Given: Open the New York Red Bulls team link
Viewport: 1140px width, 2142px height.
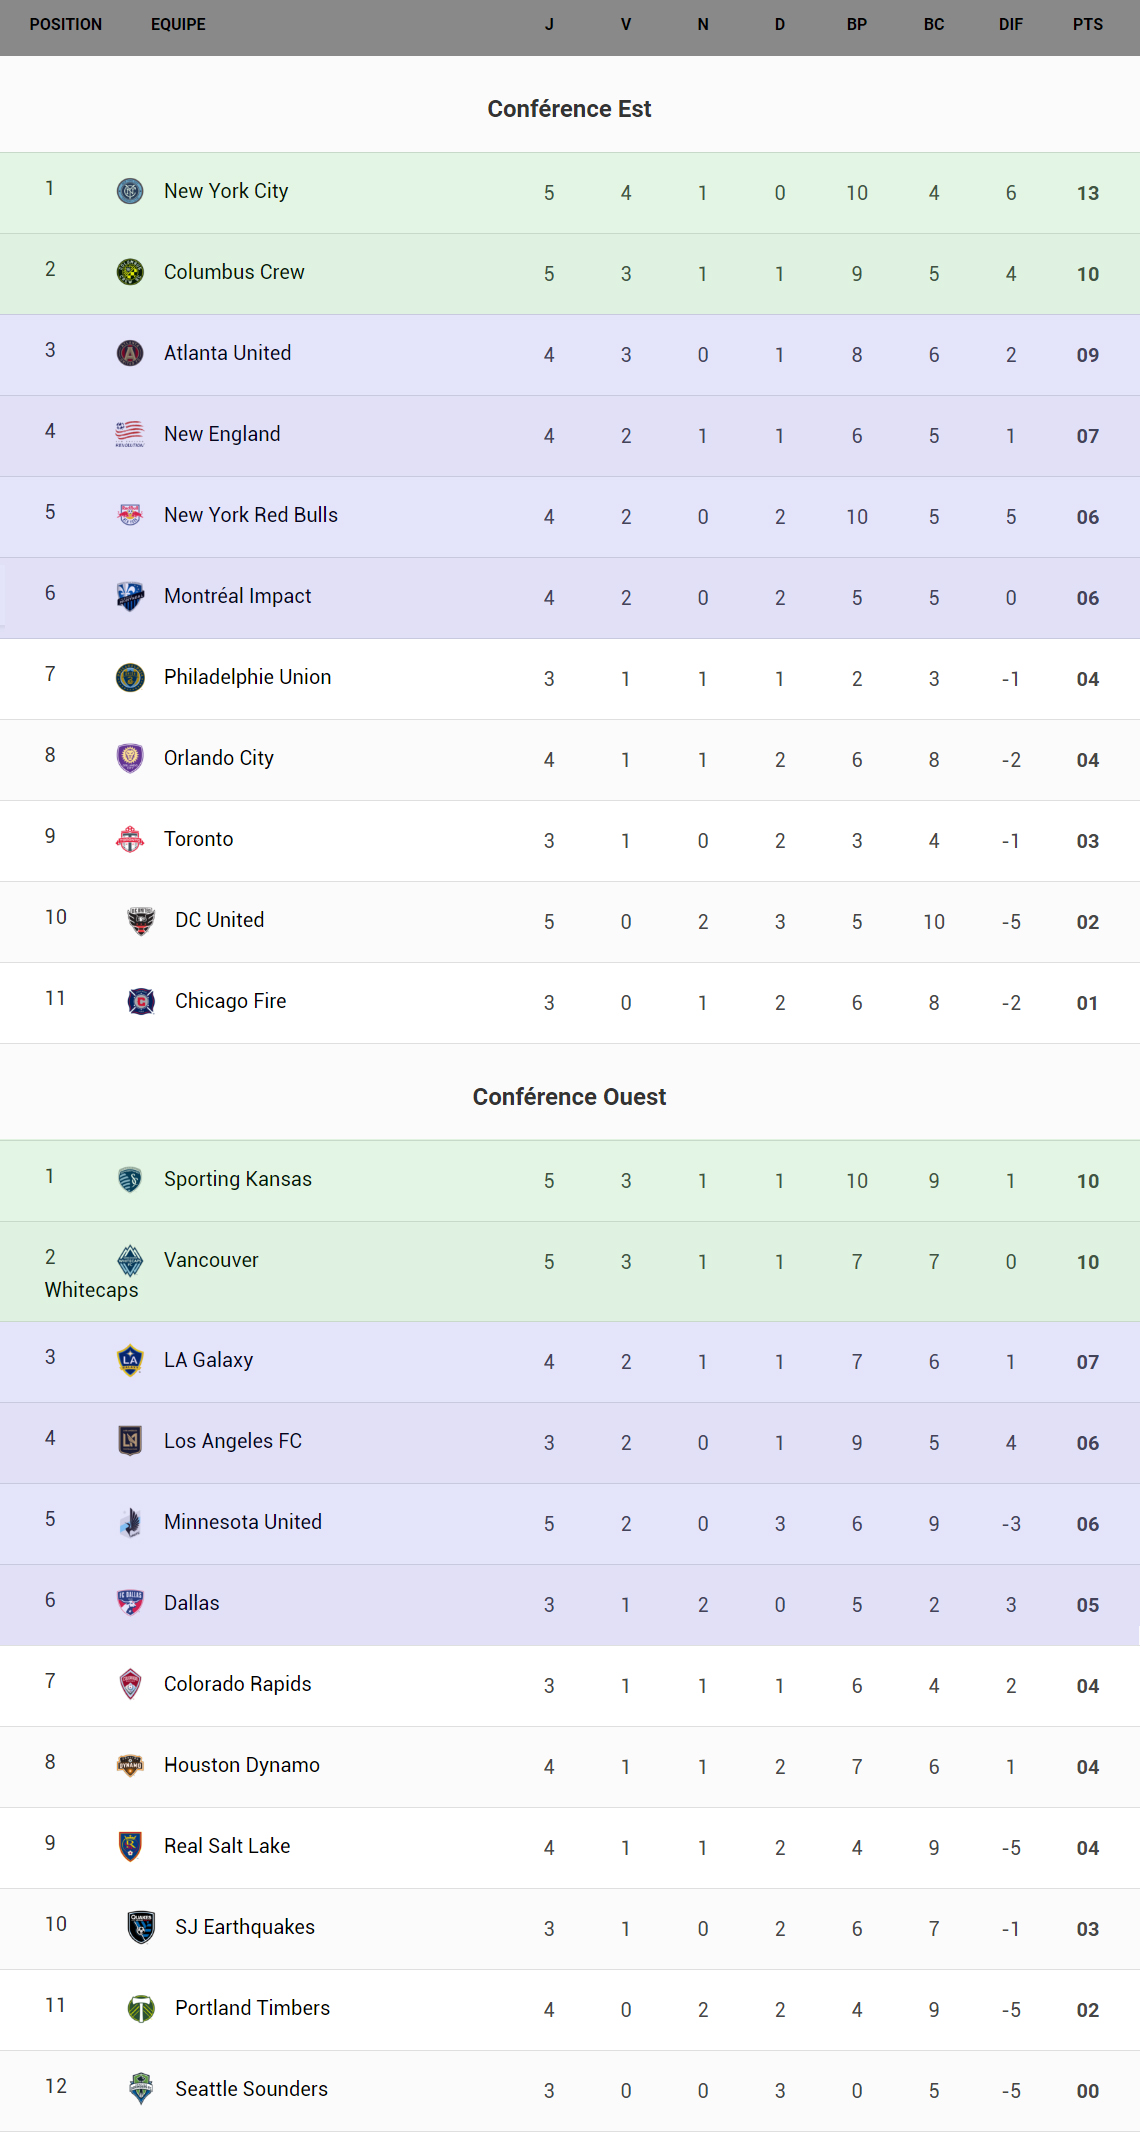Looking at the screenshot, I should coord(251,515).
